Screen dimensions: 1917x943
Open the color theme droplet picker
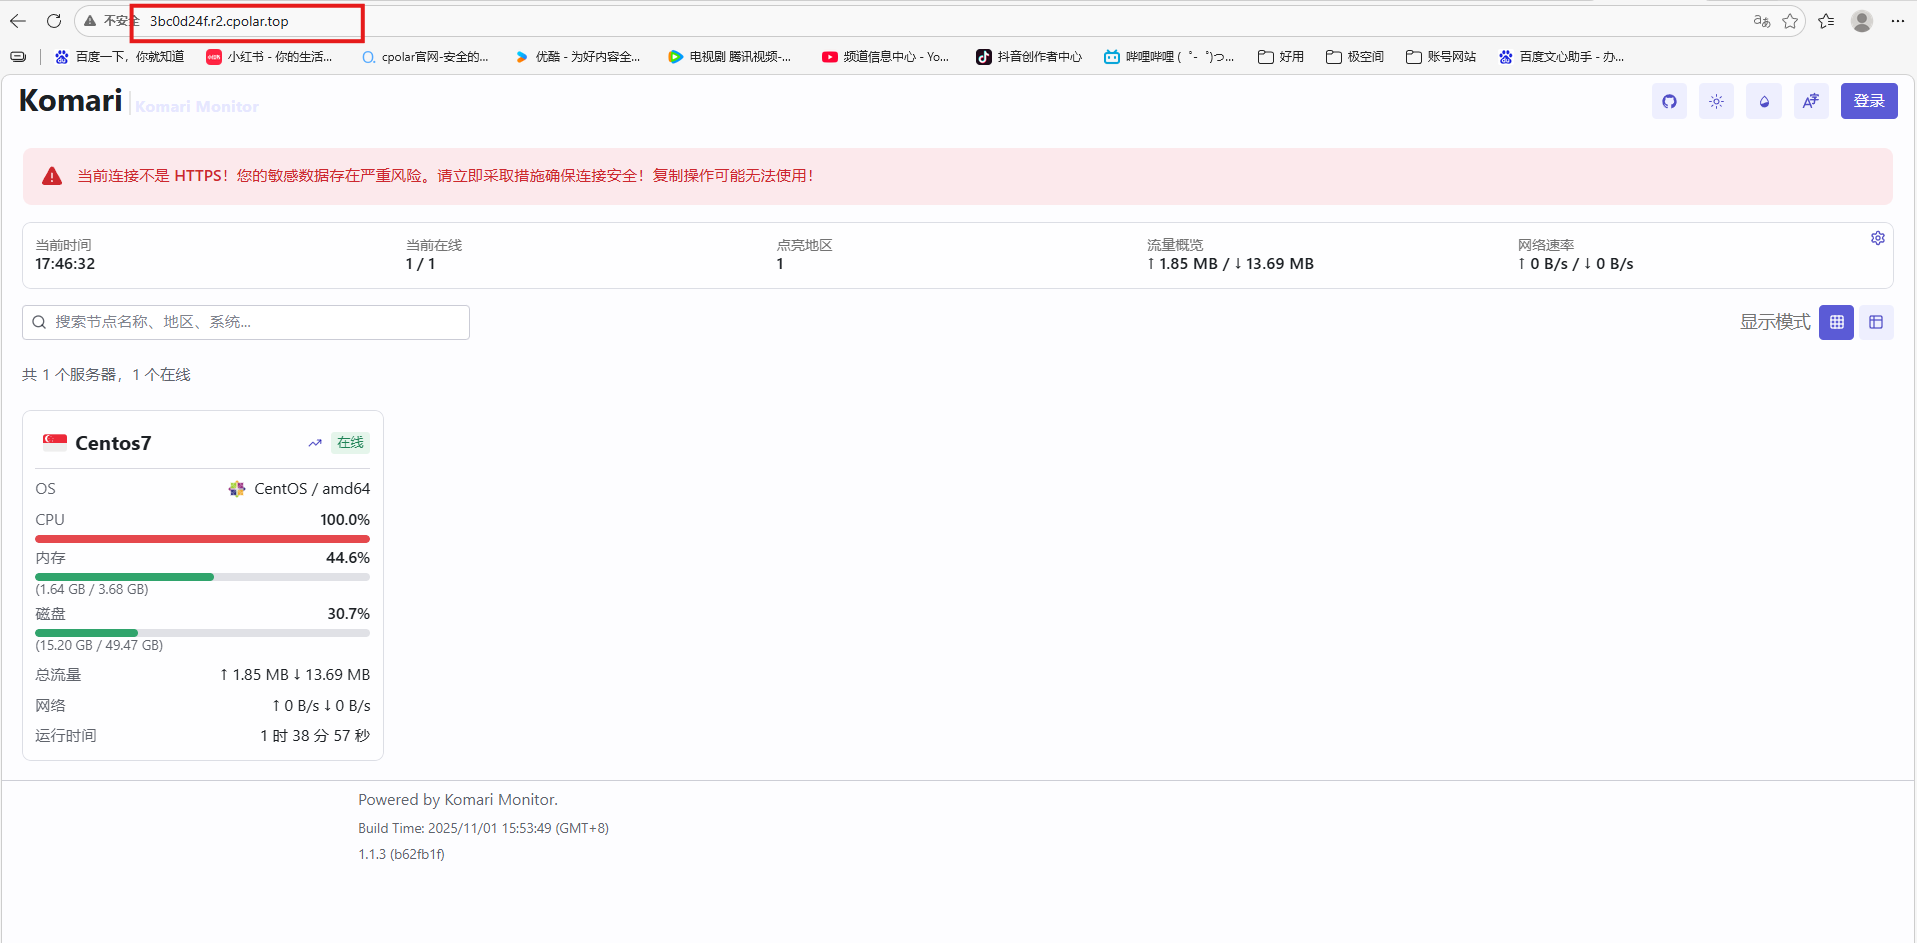[x=1764, y=101]
